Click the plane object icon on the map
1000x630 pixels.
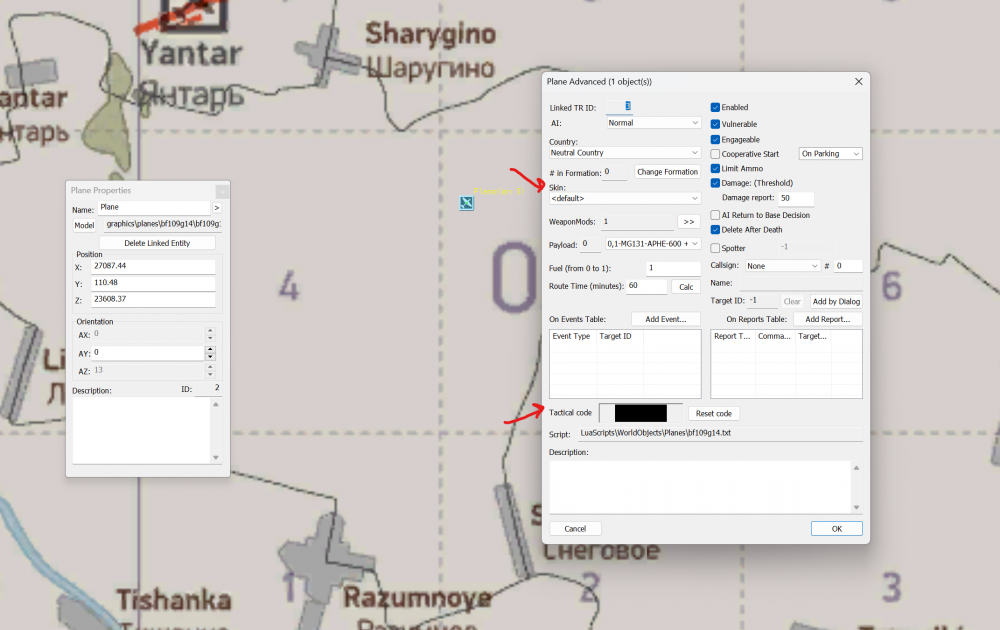coord(466,204)
